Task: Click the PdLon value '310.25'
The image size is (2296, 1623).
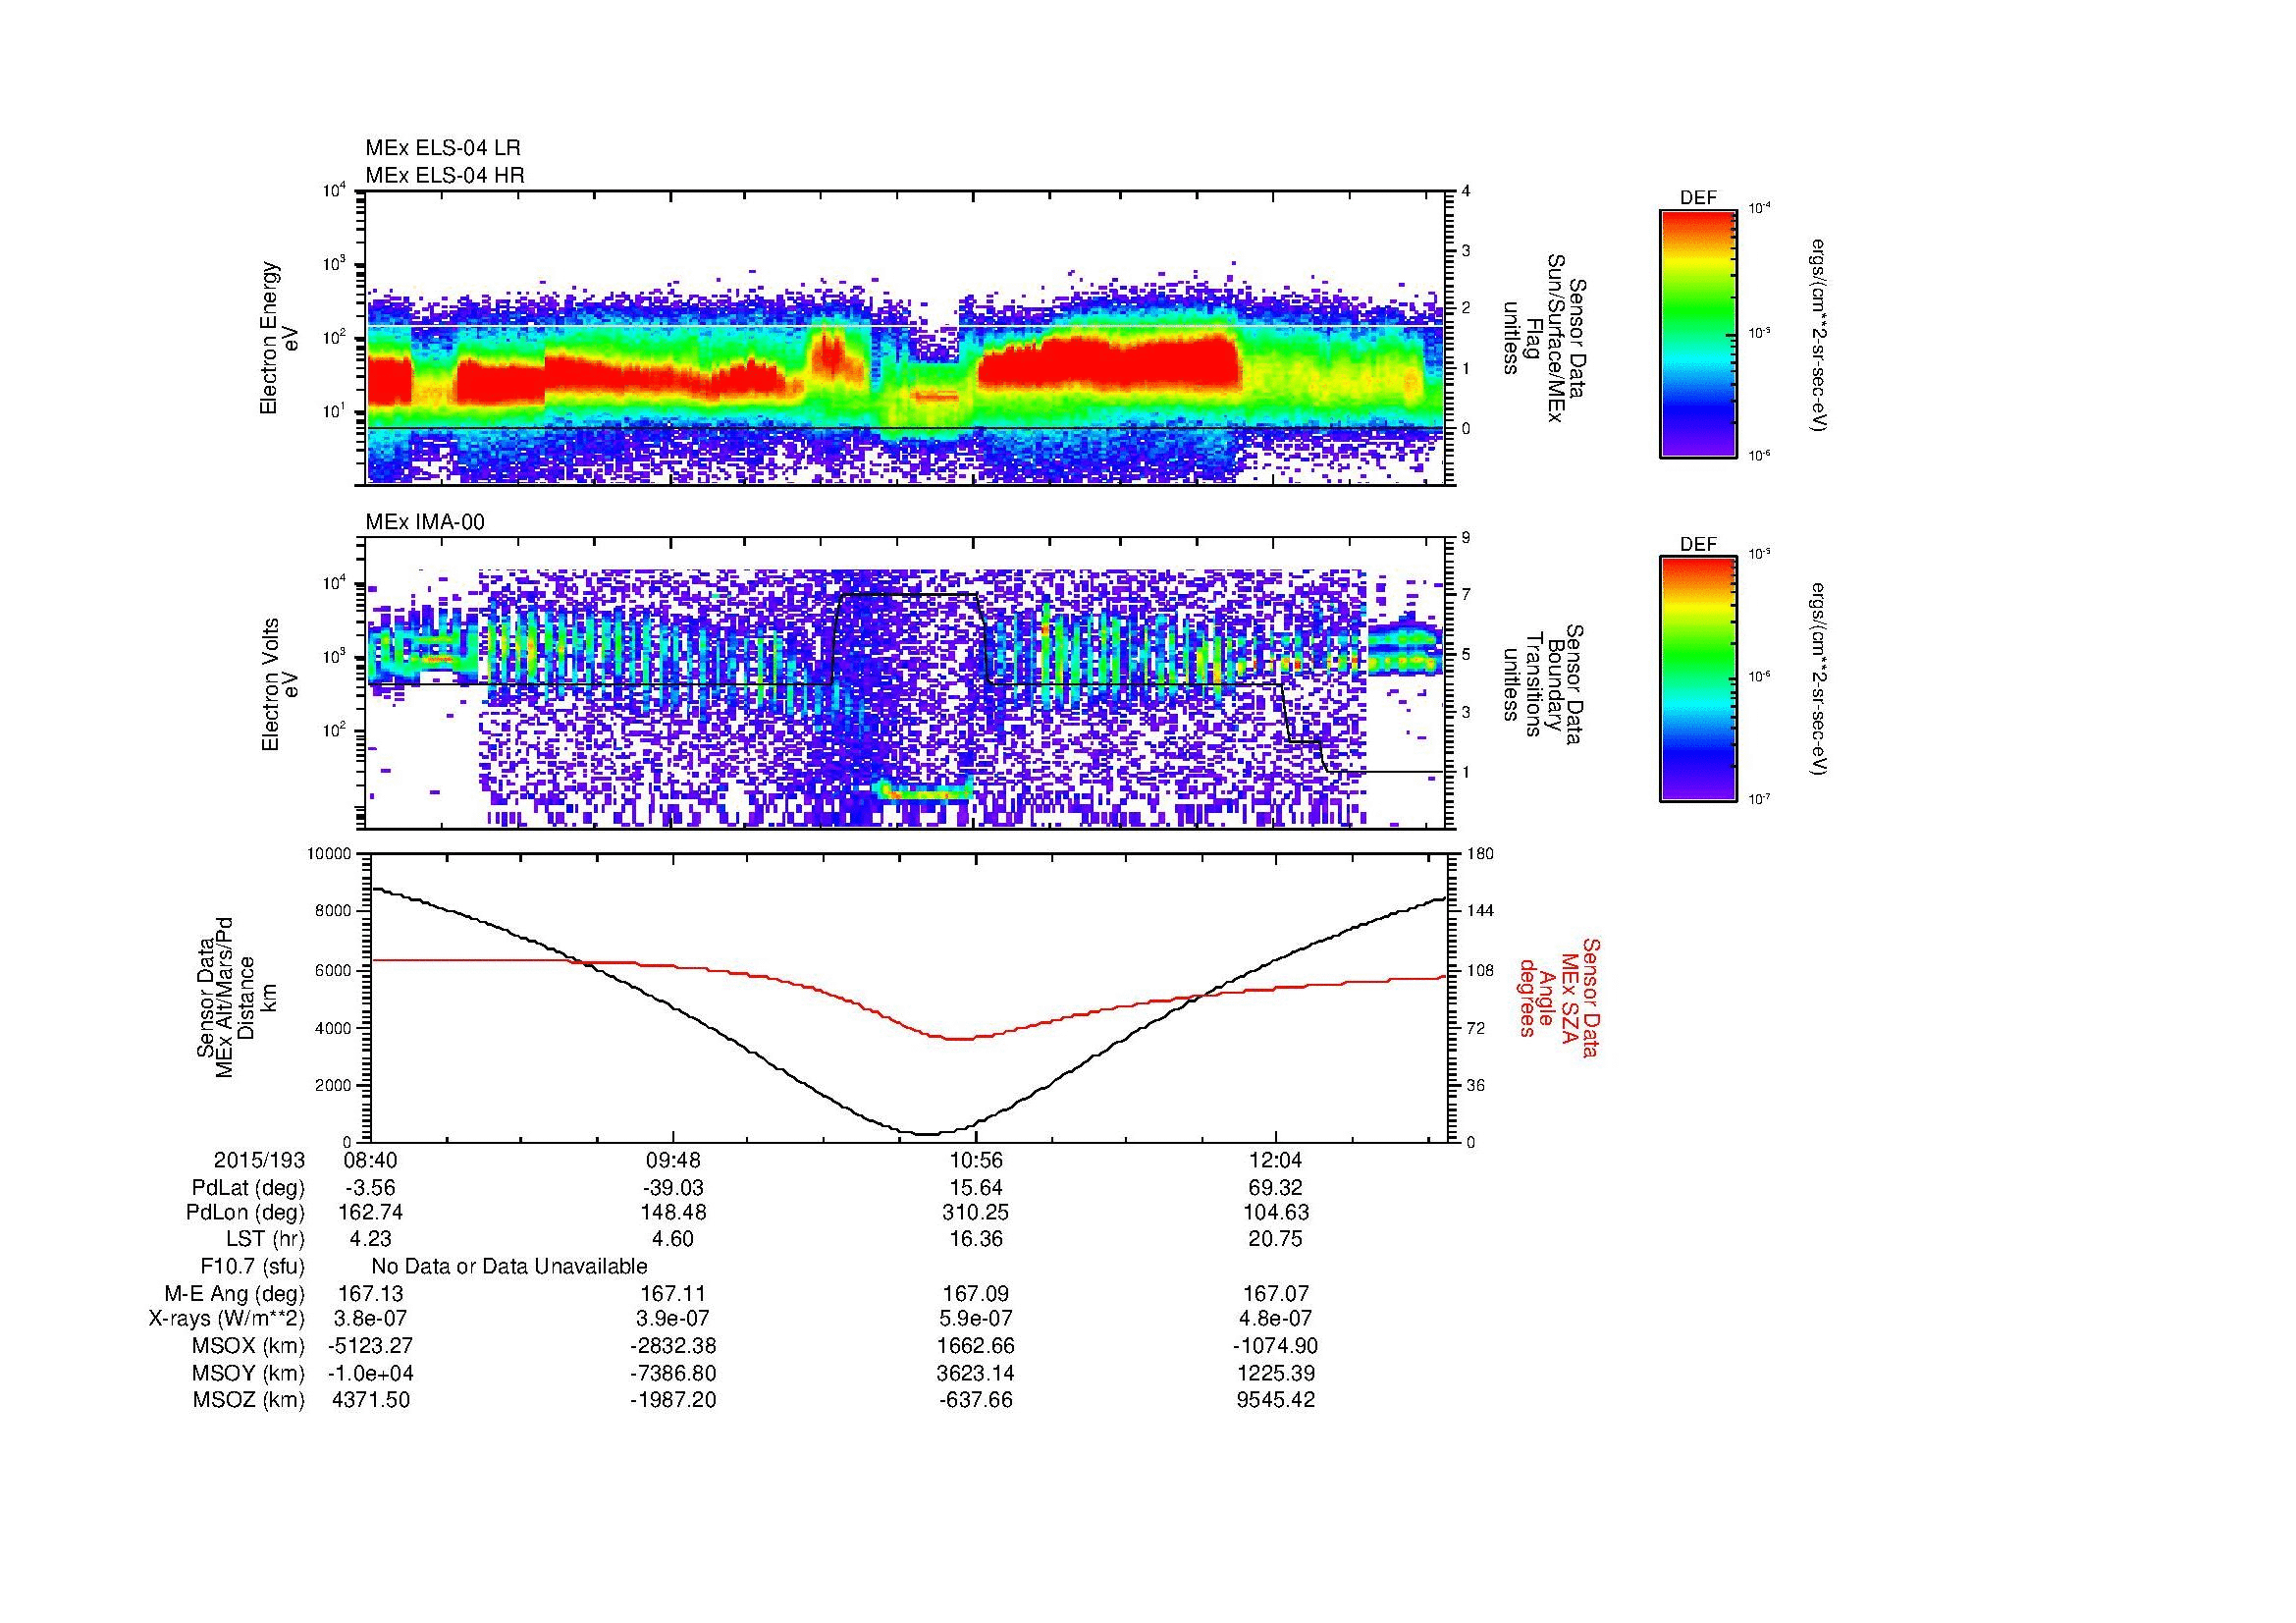Action: pos(976,1213)
